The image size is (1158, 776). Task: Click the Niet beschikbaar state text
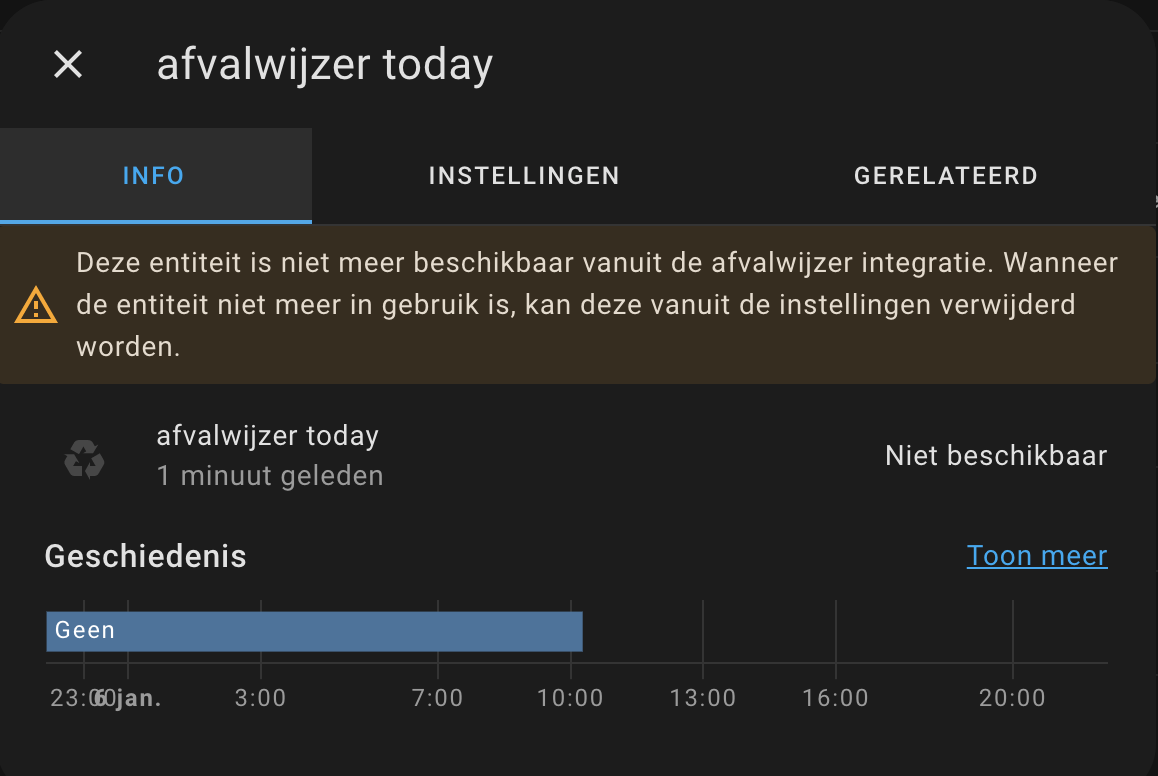coord(995,455)
